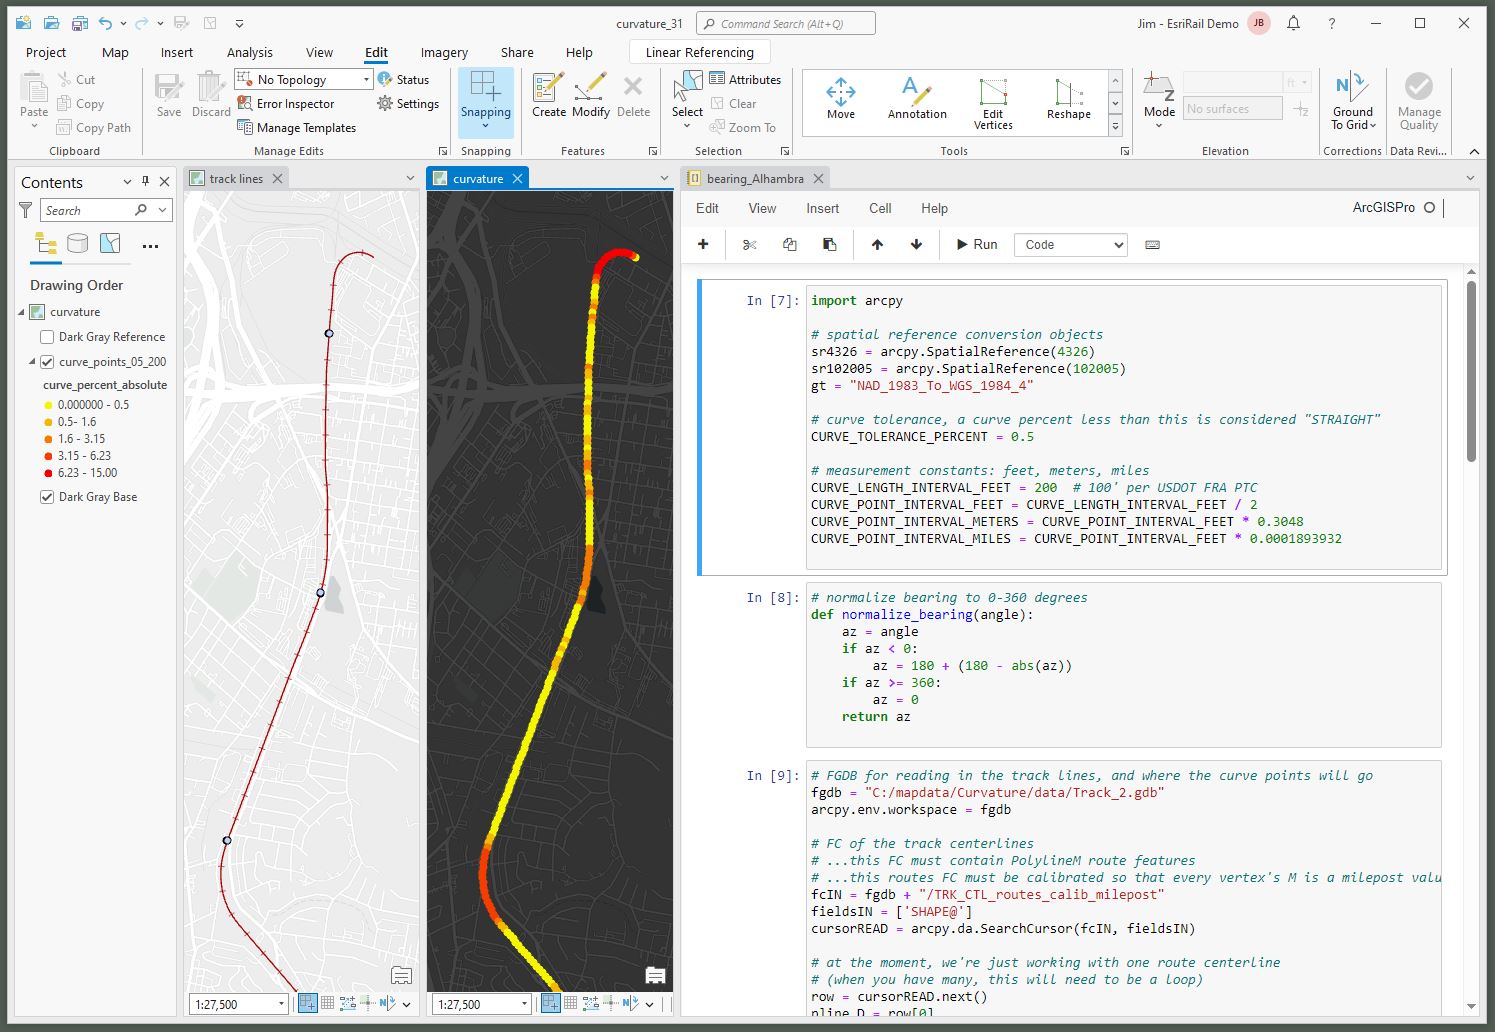Click the Command Search box
Screen dimensions: 1495x1032
pyautogui.click(x=785, y=22)
